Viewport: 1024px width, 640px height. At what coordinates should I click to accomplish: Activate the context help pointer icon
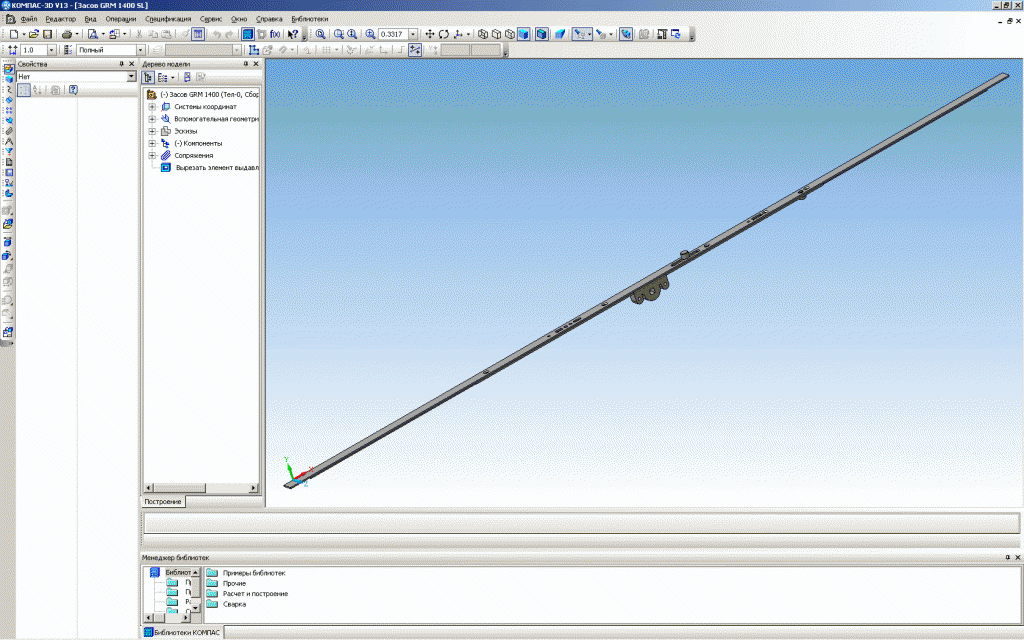click(293, 34)
